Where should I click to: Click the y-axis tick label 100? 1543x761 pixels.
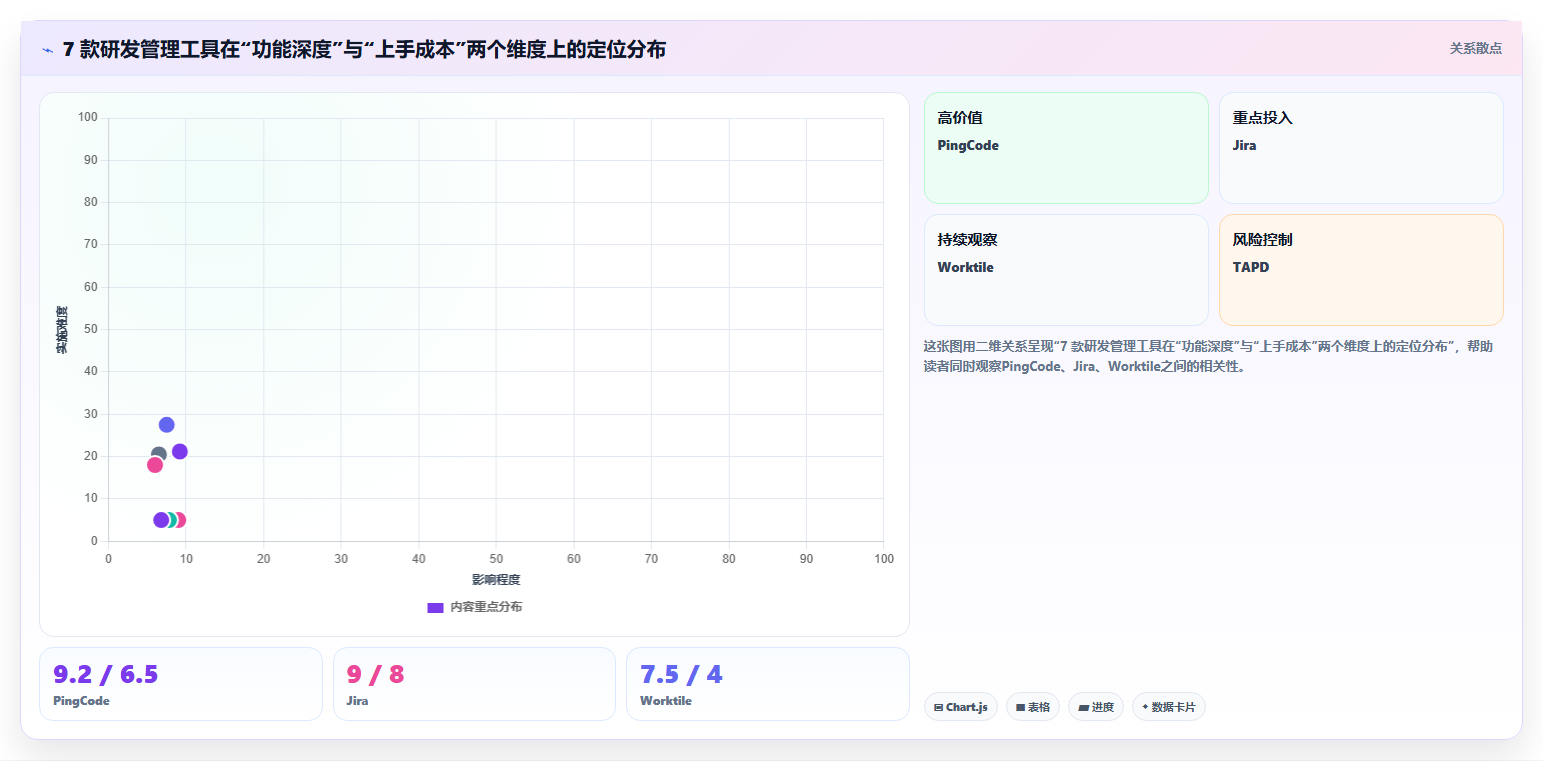(x=87, y=118)
